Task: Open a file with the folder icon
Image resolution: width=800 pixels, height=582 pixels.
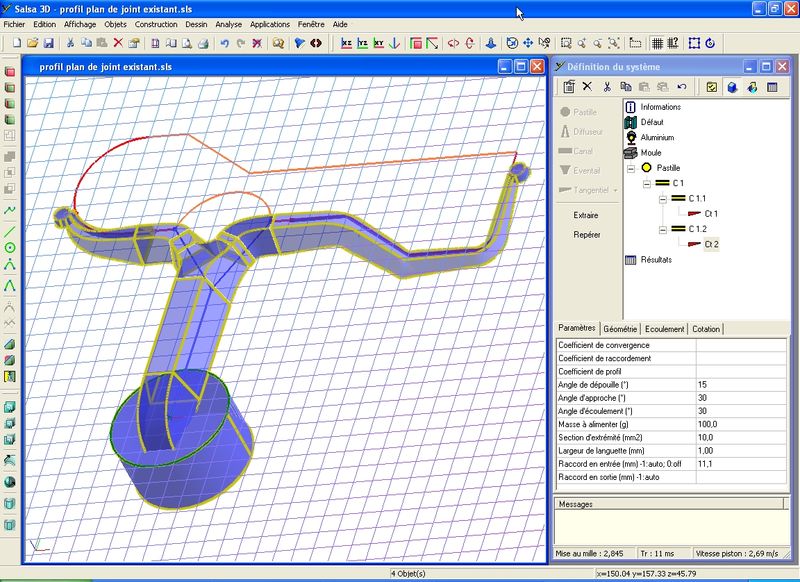Action: [x=33, y=43]
